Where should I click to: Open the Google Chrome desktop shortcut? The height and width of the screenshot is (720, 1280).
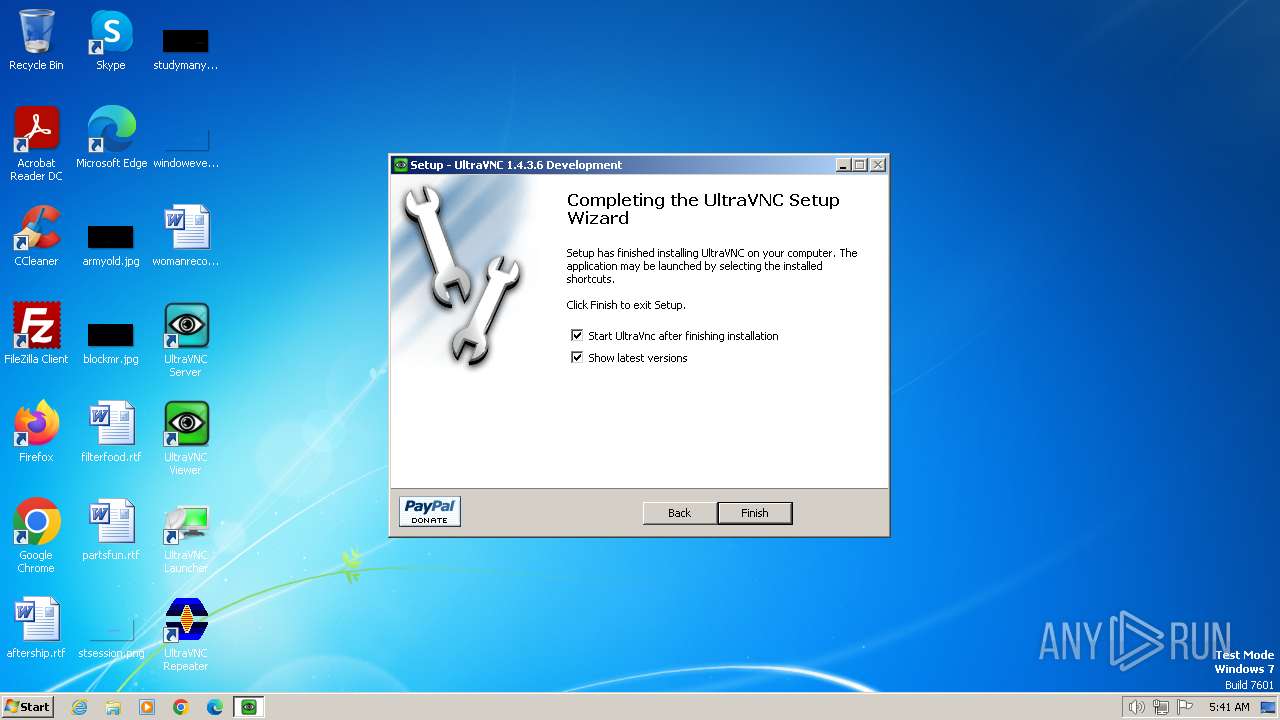coord(36,536)
